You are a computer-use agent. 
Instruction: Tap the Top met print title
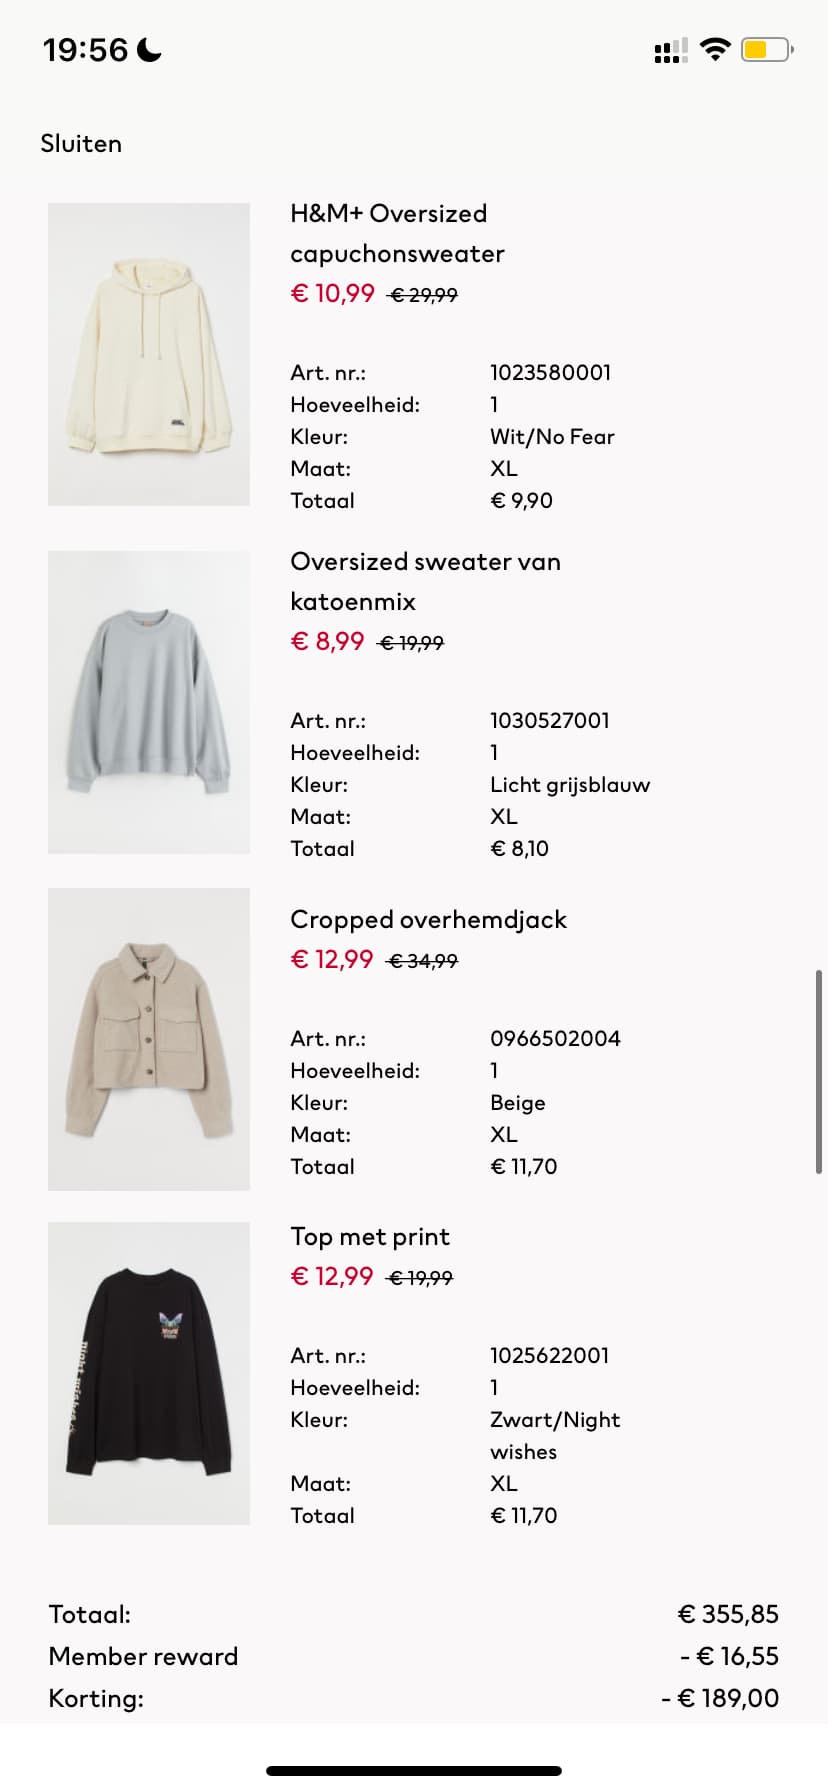tap(370, 1237)
